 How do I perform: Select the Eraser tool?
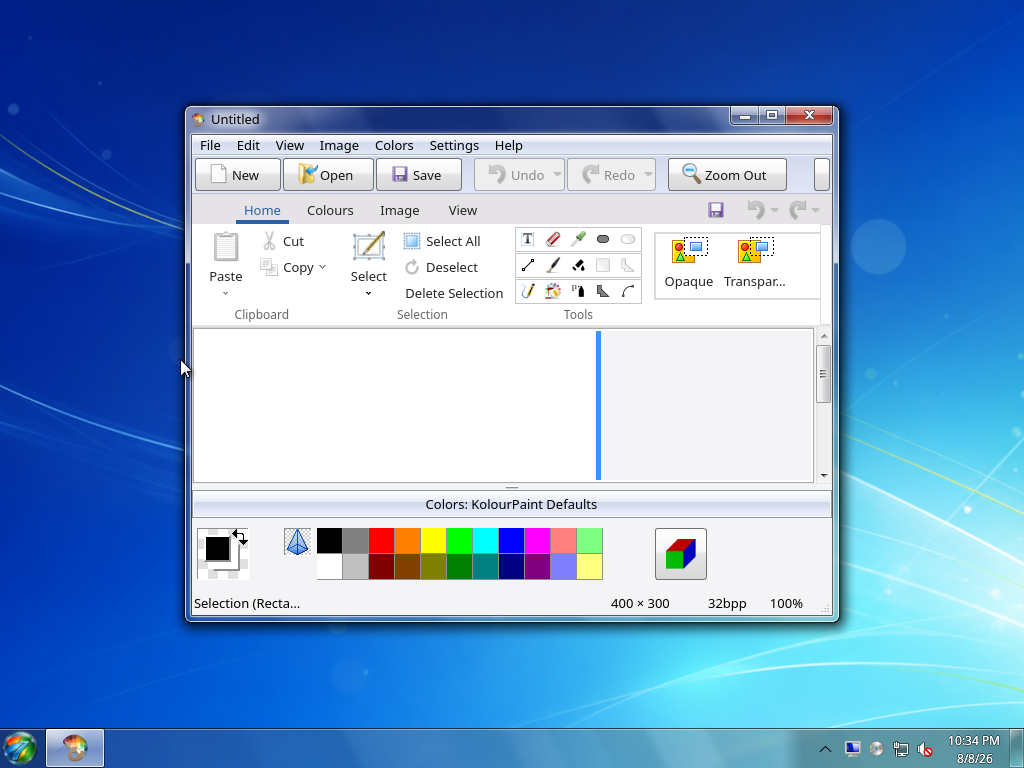[552, 239]
